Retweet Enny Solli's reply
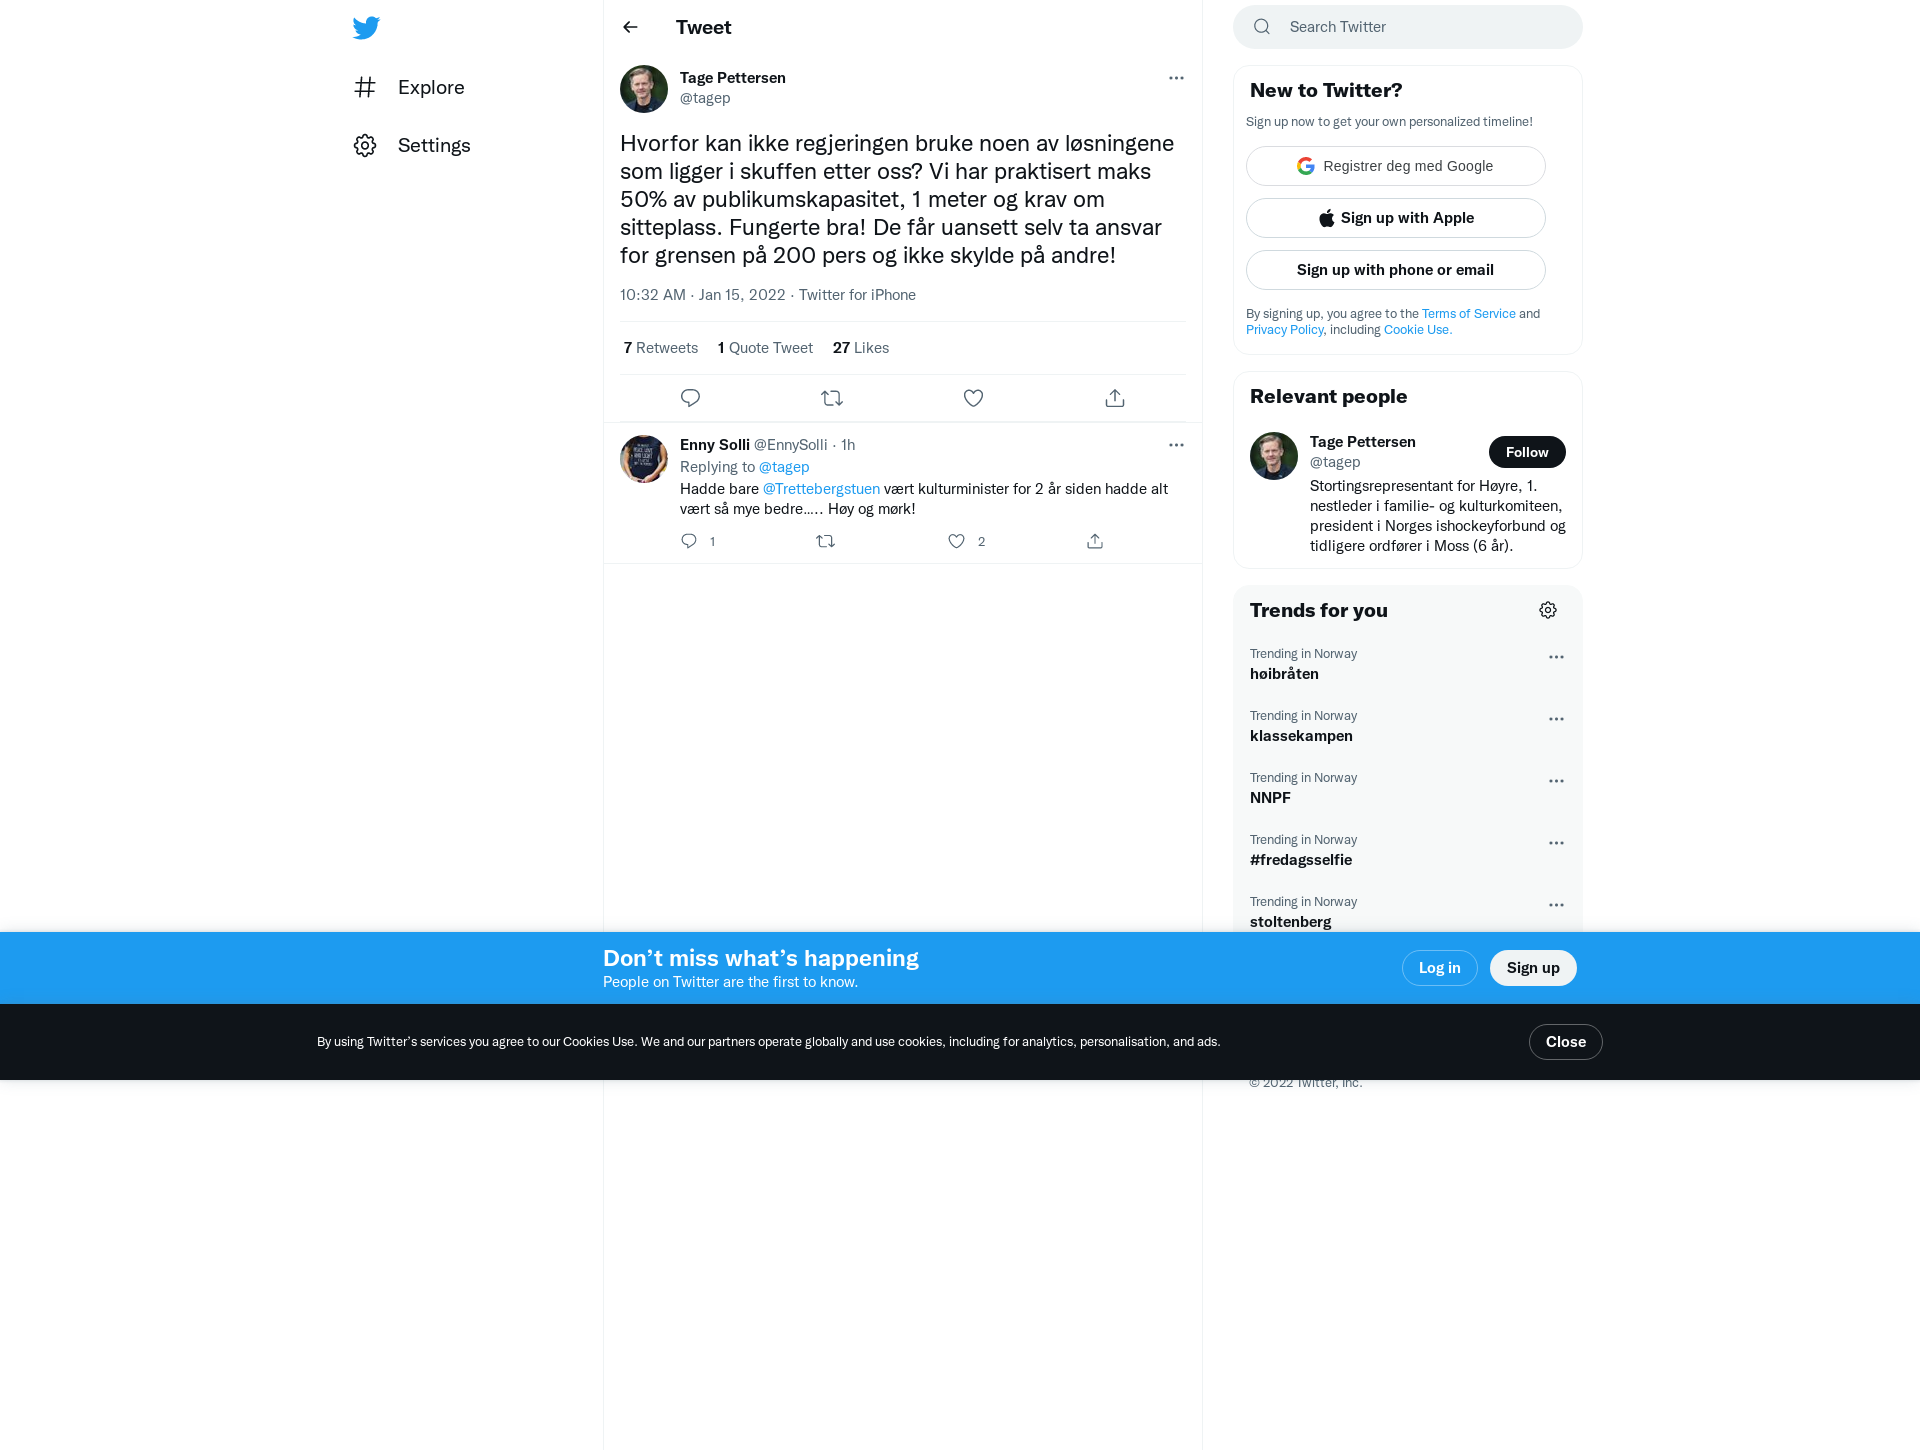 [825, 541]
